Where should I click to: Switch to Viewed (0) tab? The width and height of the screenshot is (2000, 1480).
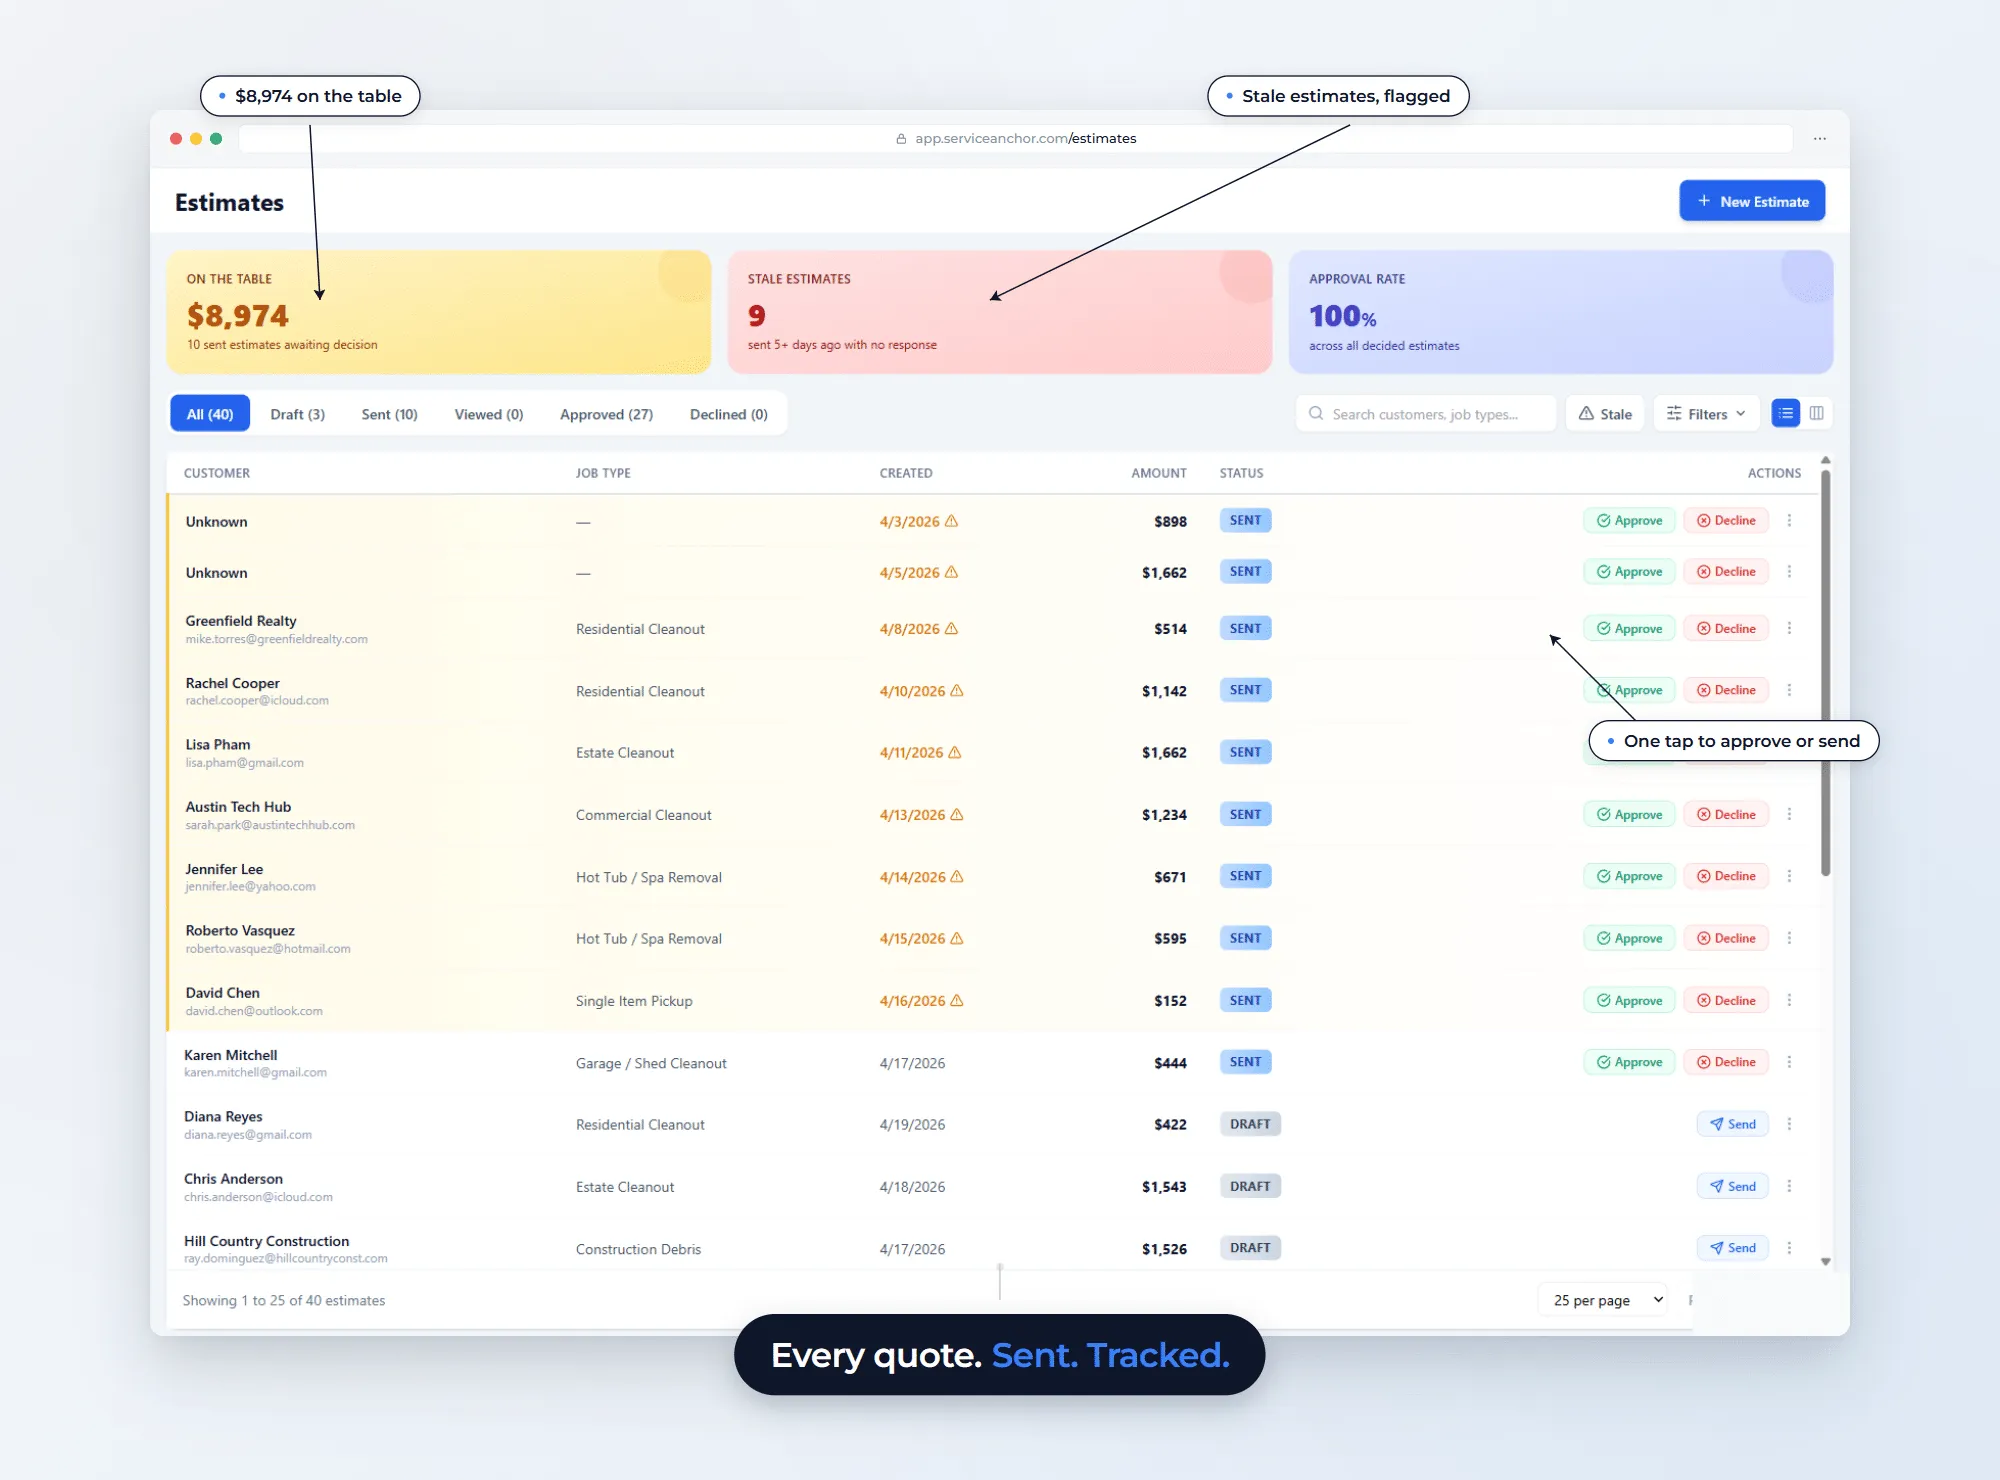(489, 414)
